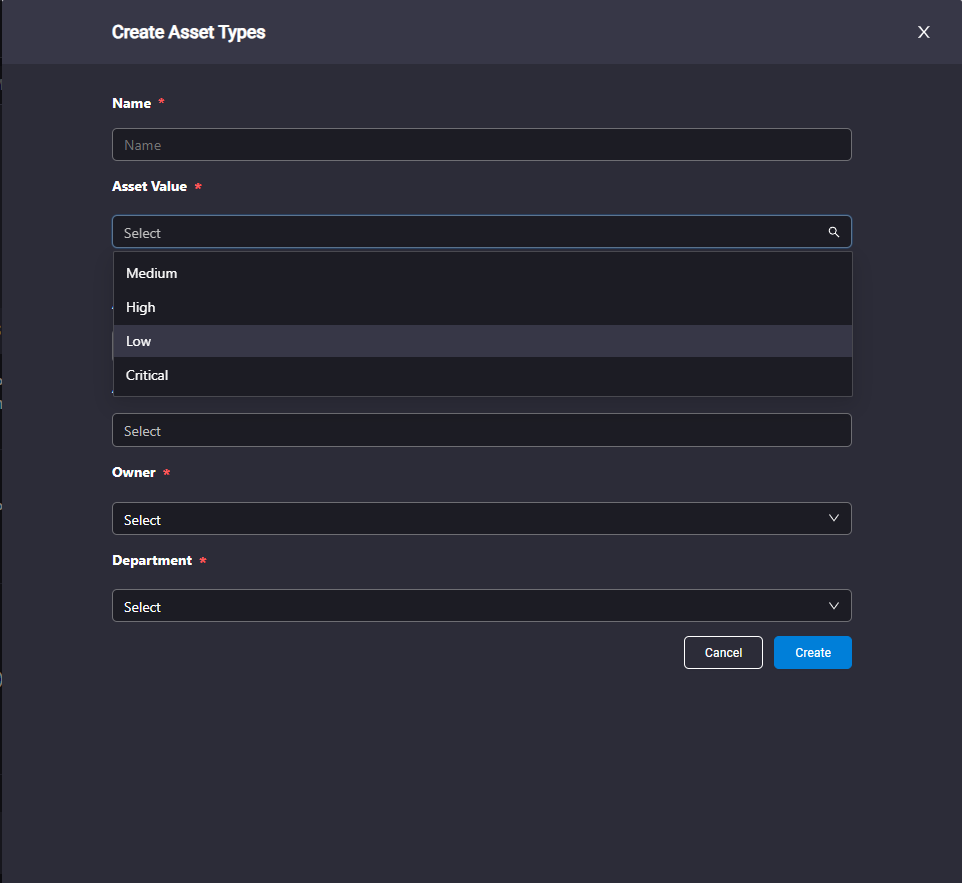
Task: Click the Owner field label
Action: [134, 472]
